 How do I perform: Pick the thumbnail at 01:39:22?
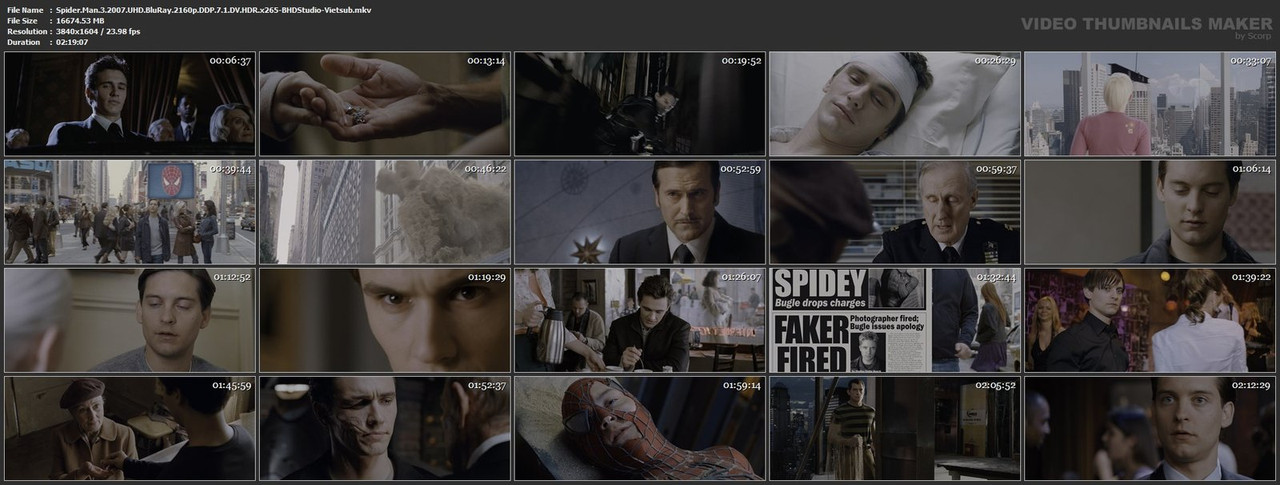(x=1150, y=320)
